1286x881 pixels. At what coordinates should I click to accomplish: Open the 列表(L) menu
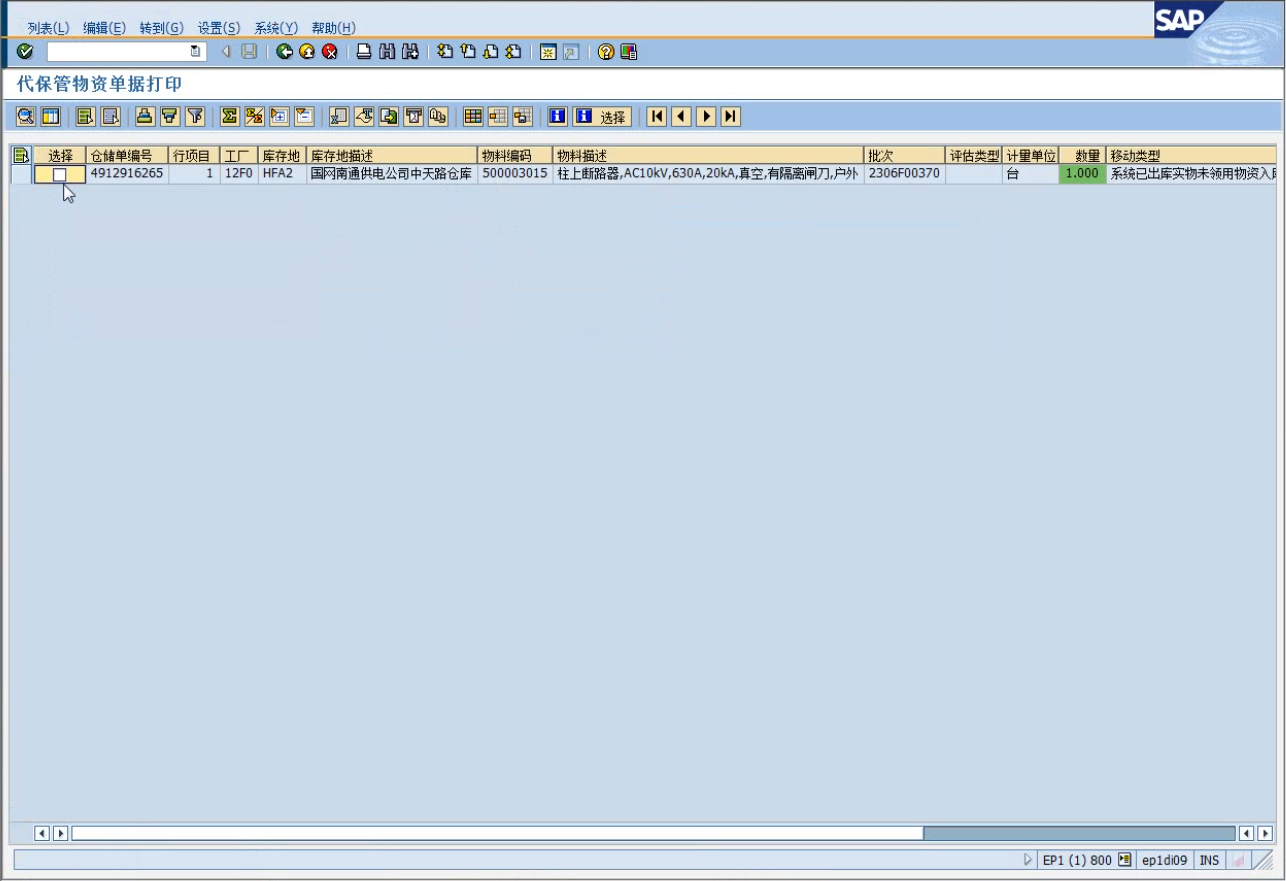48,28
